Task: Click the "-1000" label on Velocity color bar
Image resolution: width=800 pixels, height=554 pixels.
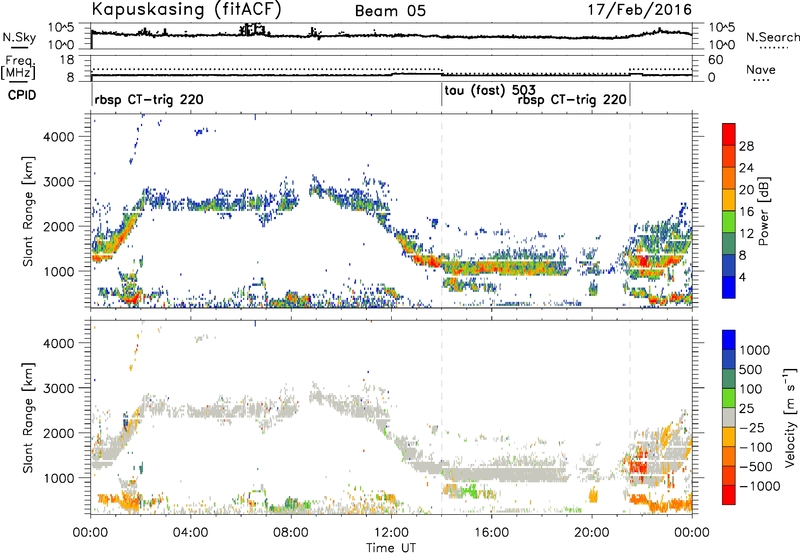Action: pyautogui.click(x=759, y=486)
